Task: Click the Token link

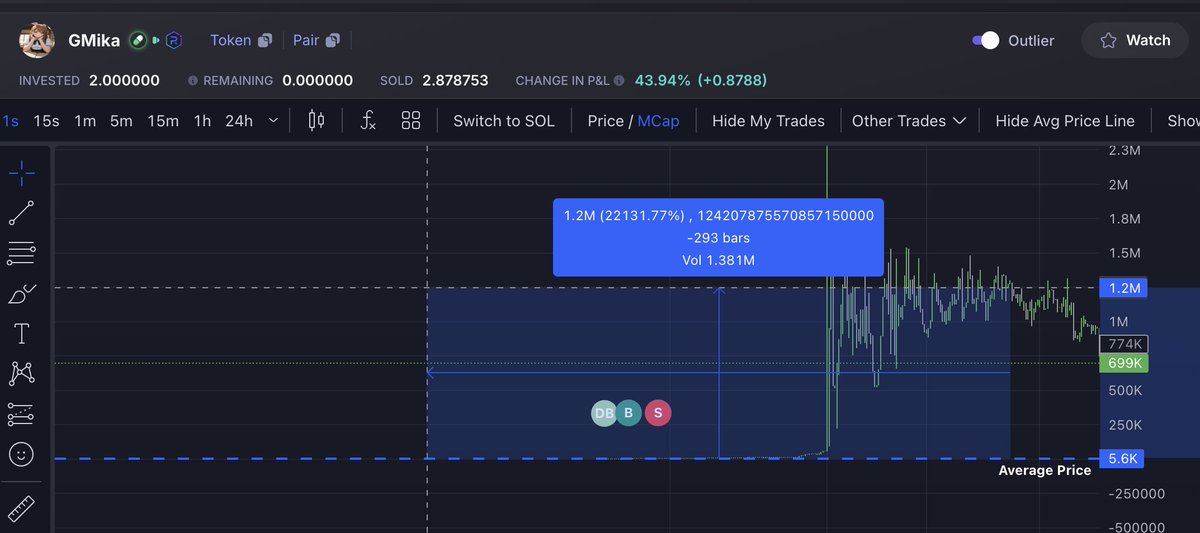Action: 230,41
